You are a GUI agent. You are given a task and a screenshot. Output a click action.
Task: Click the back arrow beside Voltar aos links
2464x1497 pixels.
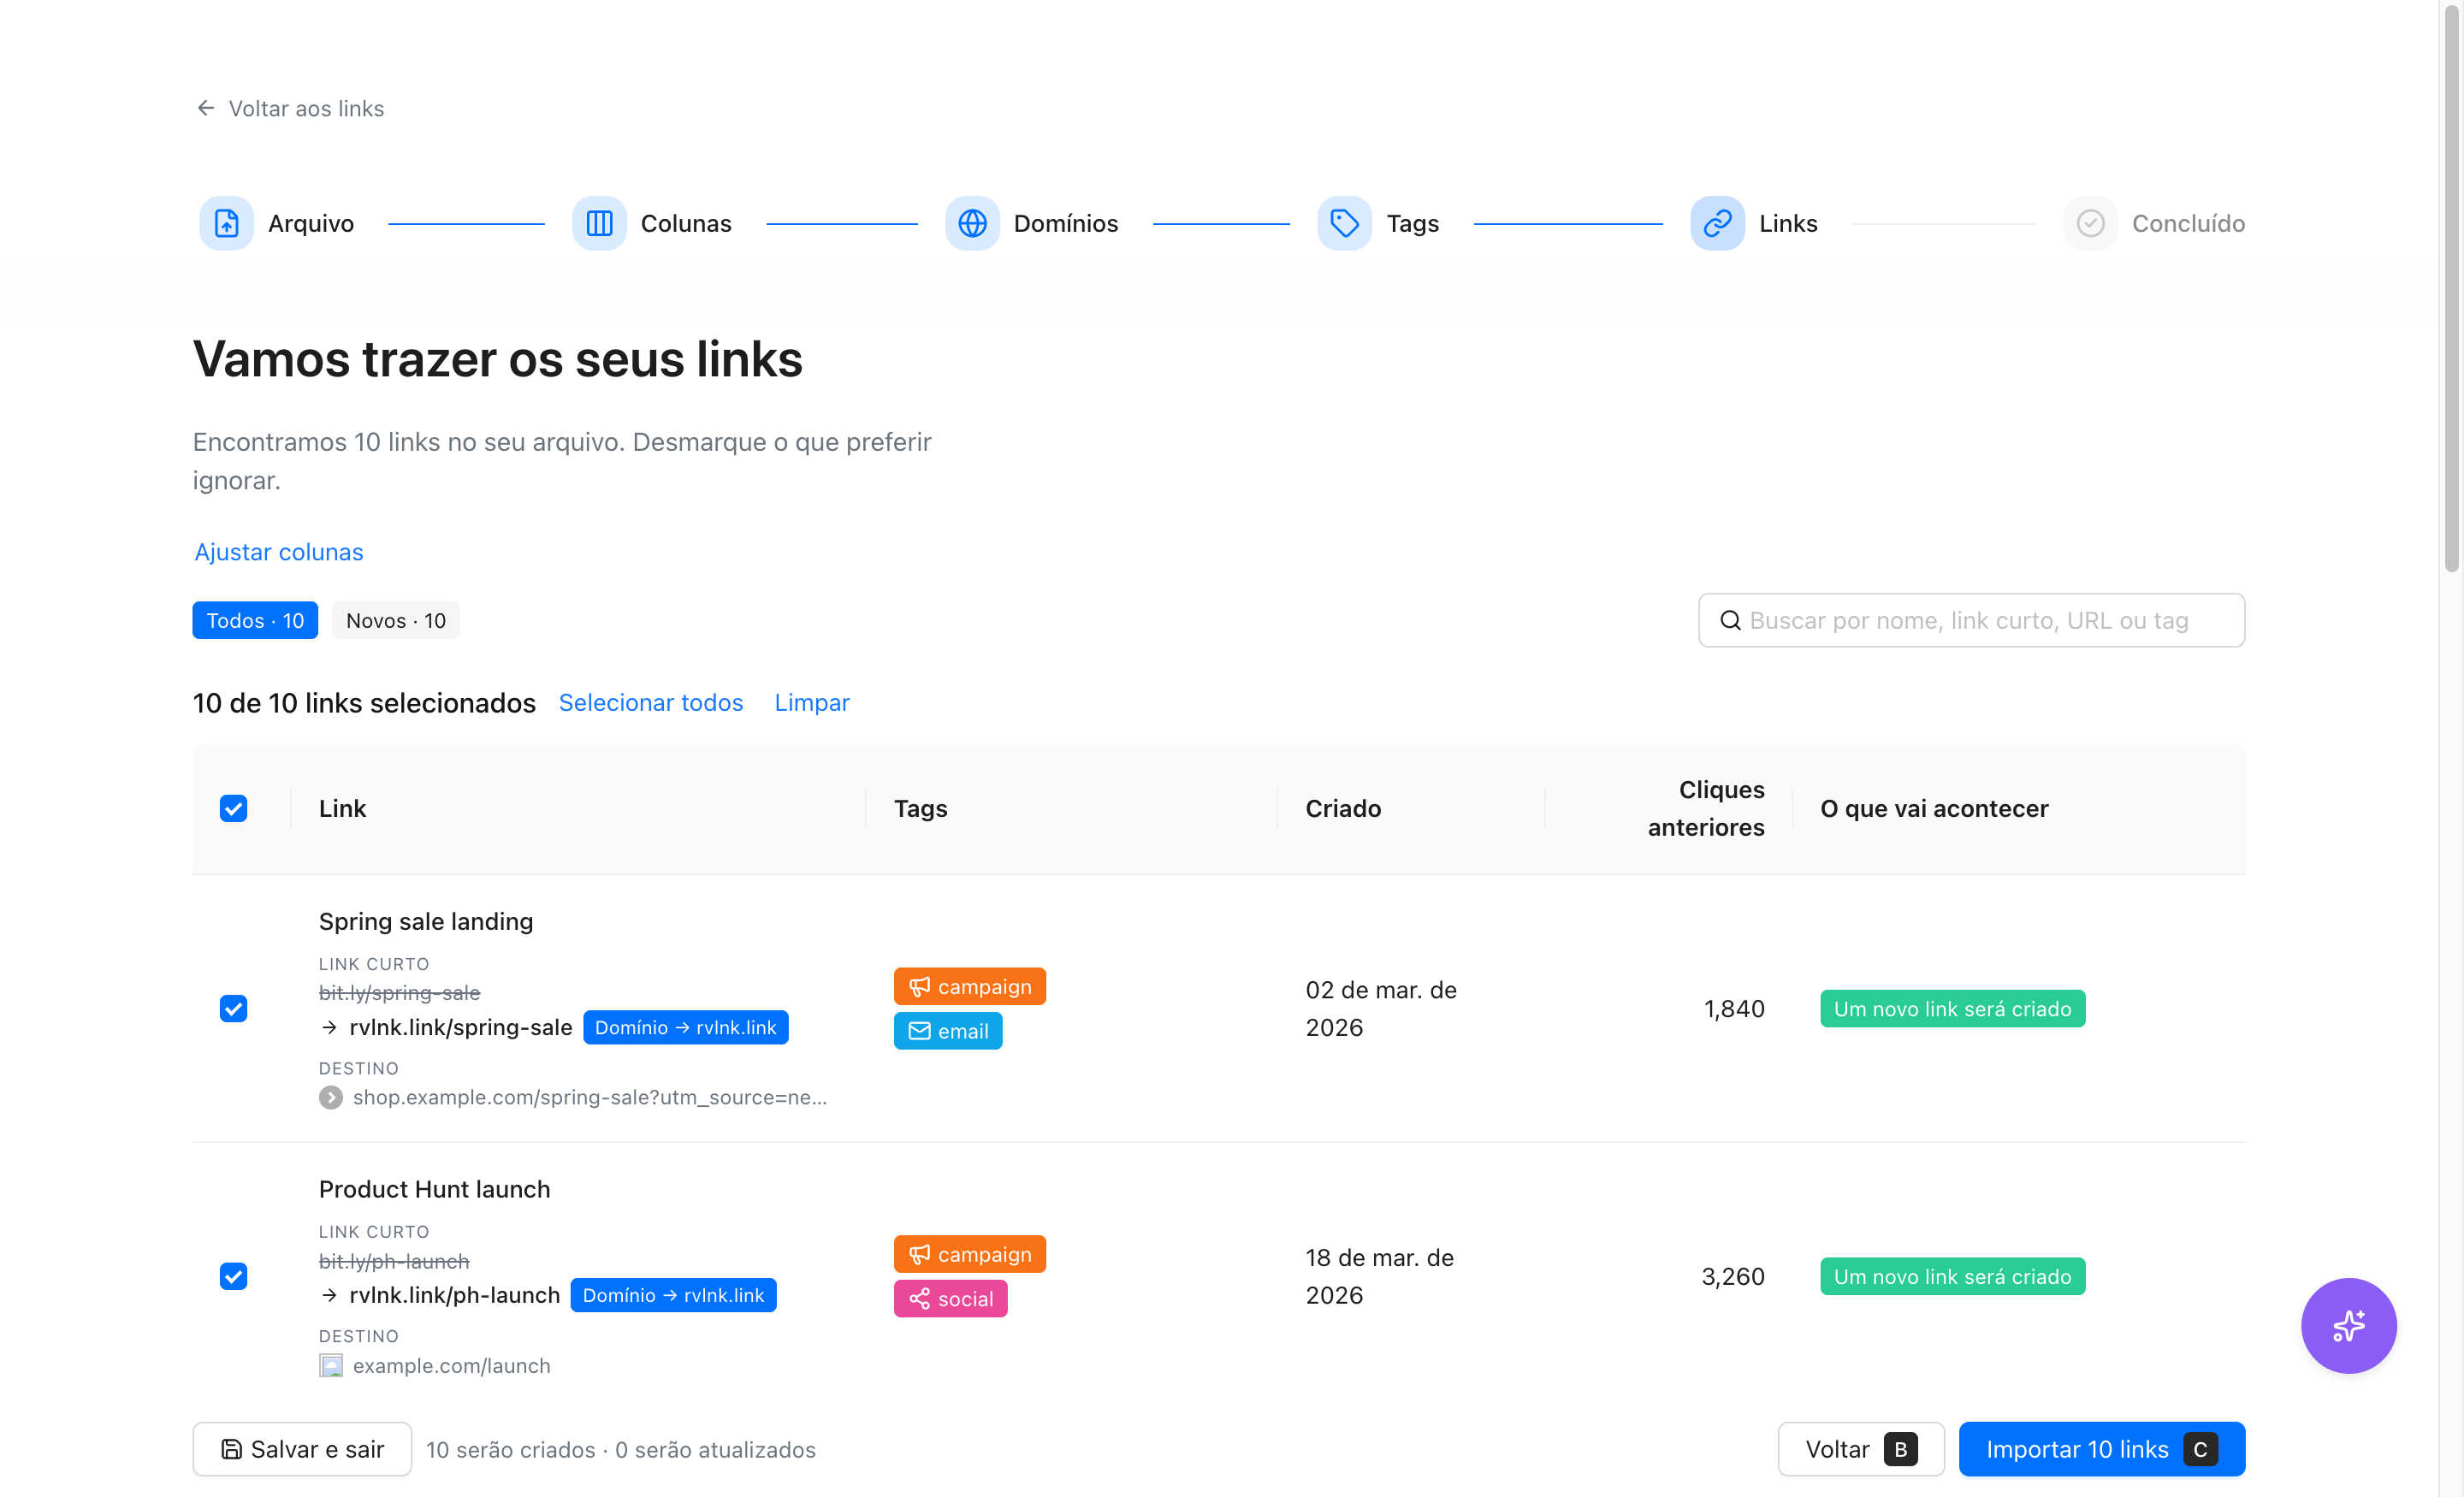(206, 108)
